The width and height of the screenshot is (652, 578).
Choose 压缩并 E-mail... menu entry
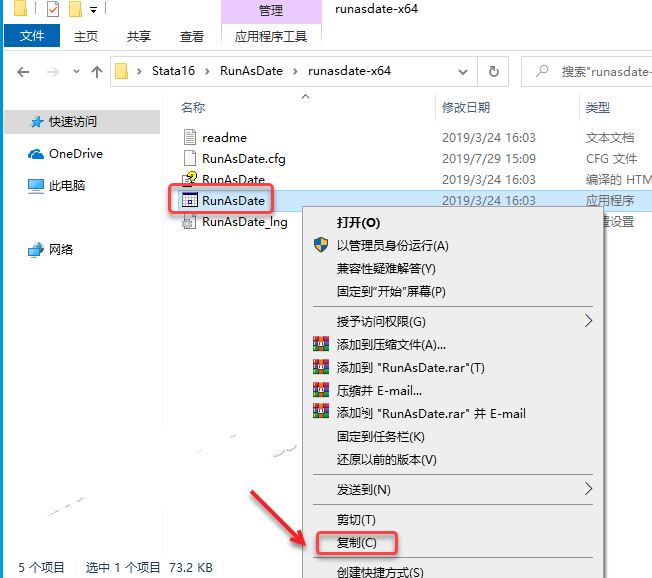[x=379, y=391]
